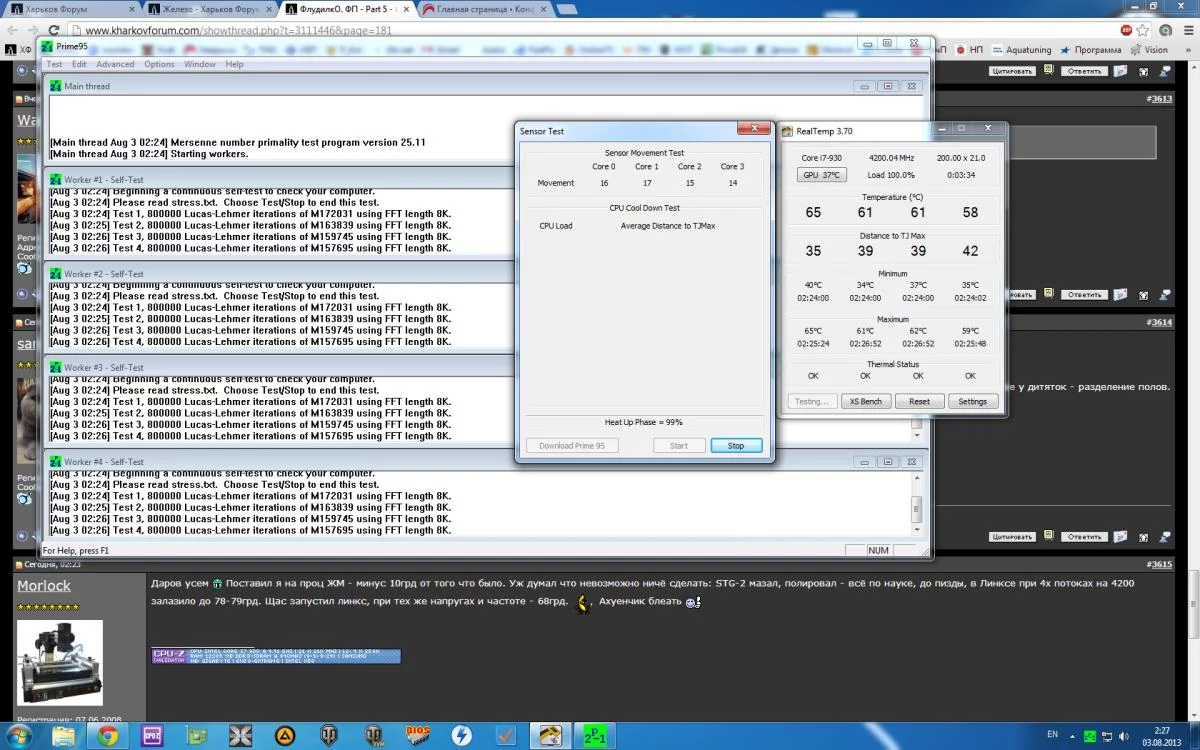Open the Help menu in Prime95
1200x750 pixels.
pos(234,64)
